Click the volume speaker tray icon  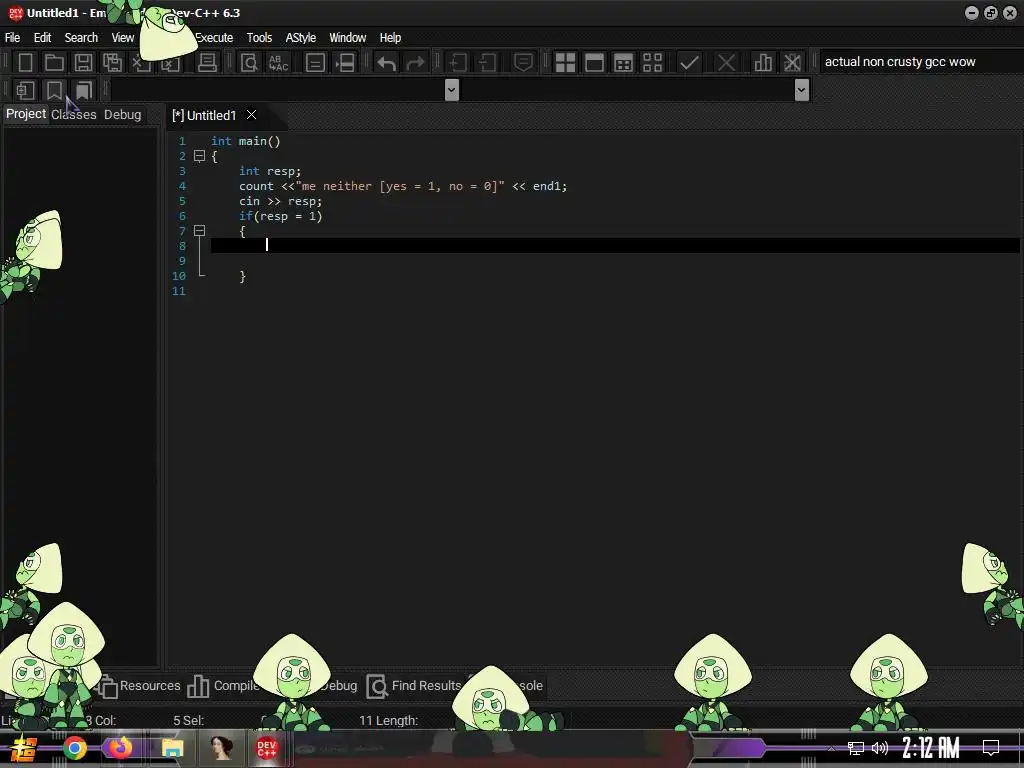[x=880, y=748]
